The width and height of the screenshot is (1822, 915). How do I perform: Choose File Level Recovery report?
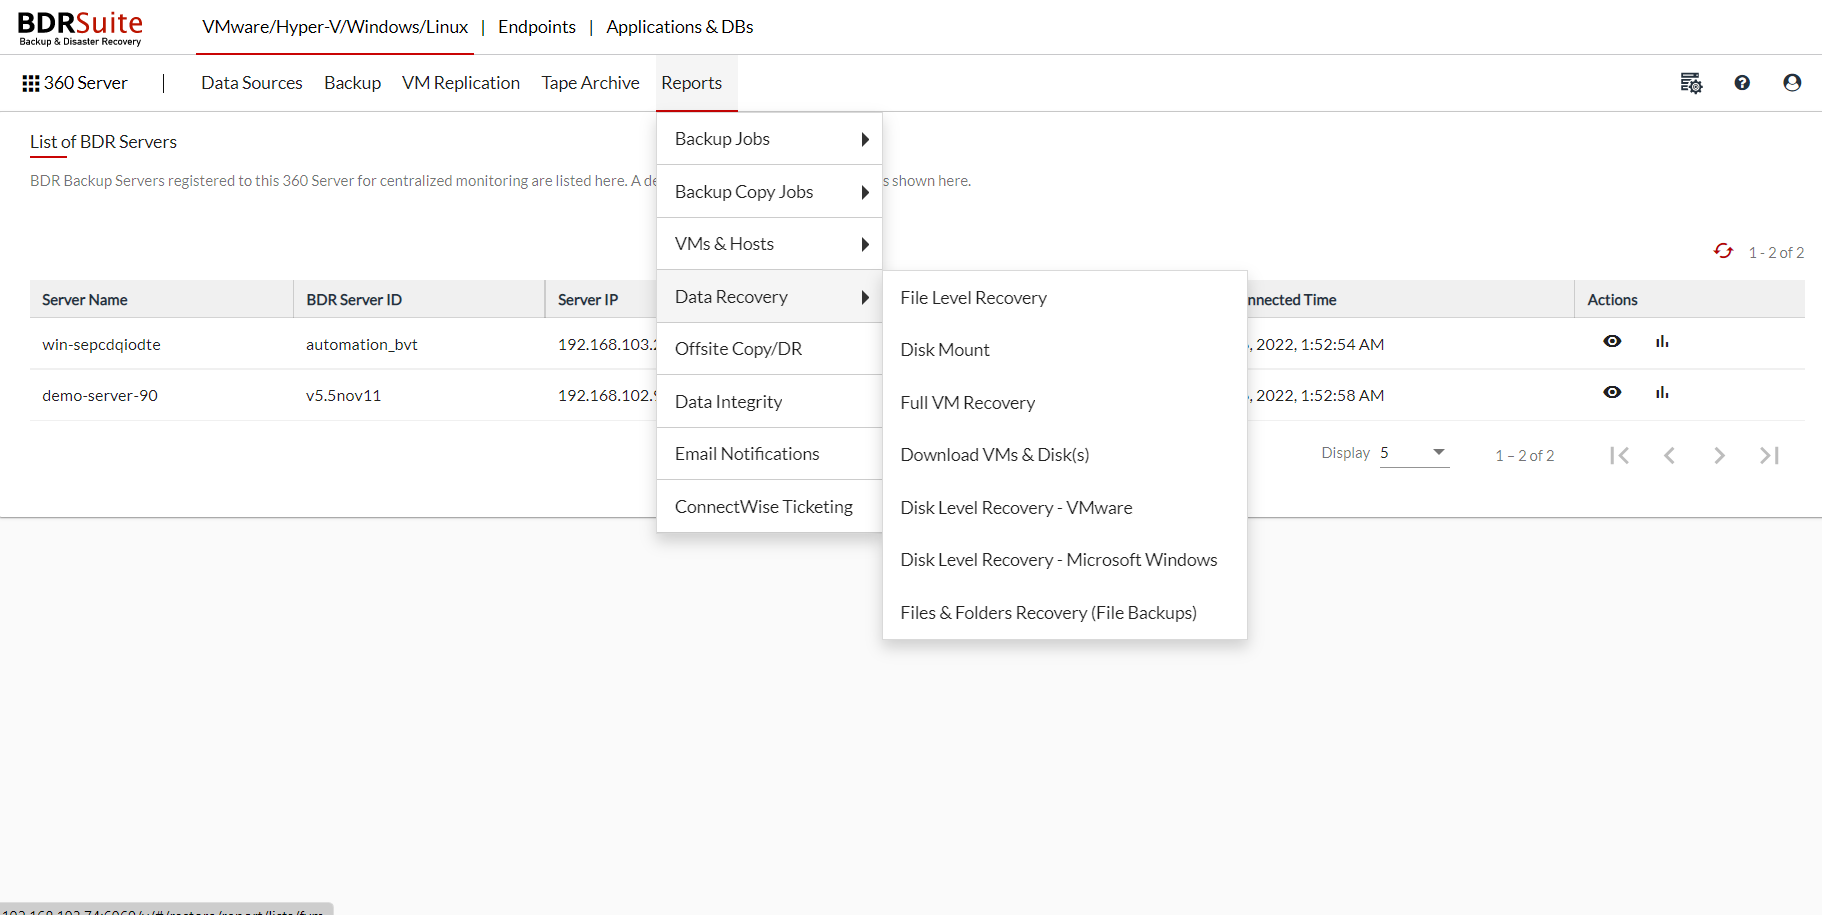click(x=1065, y=298)
